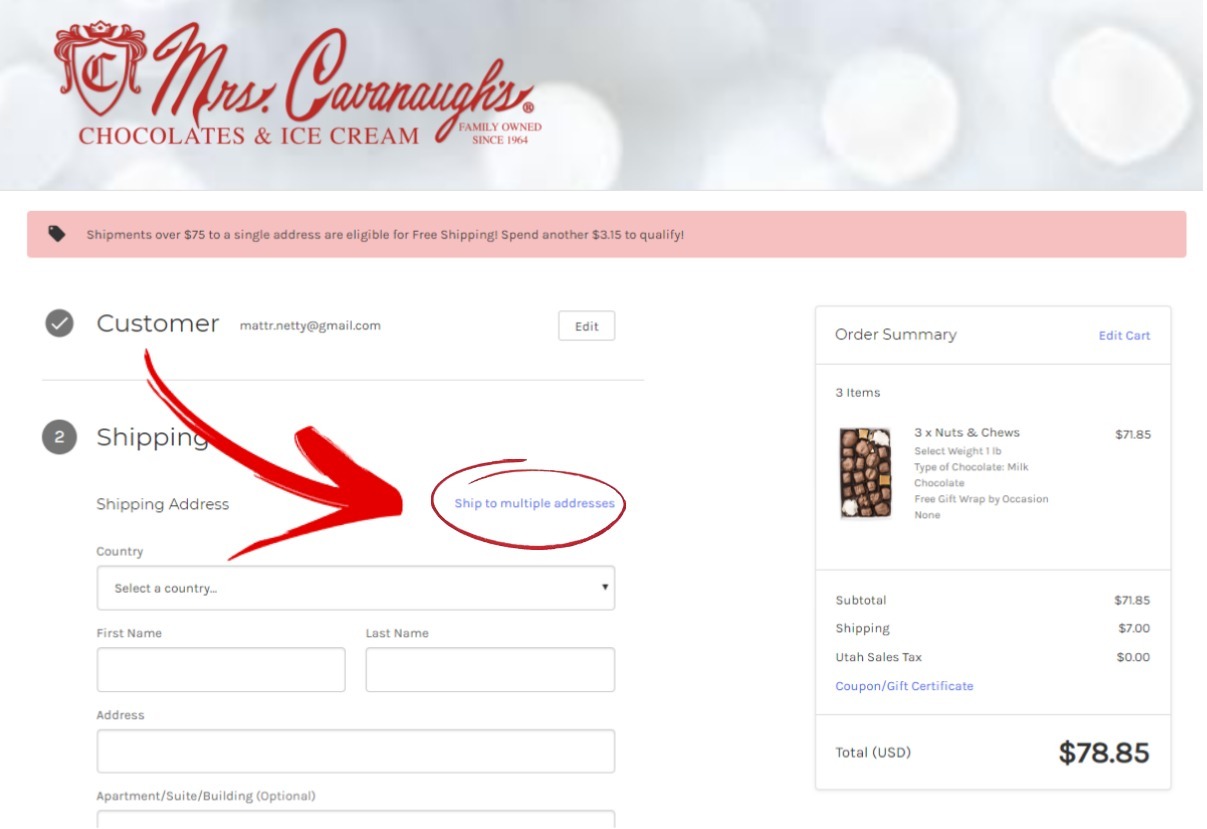Open the Edit Cart link
The height and width of the screenshot is (829, 1207).
pyautogui.click(x=1124, y=336)
